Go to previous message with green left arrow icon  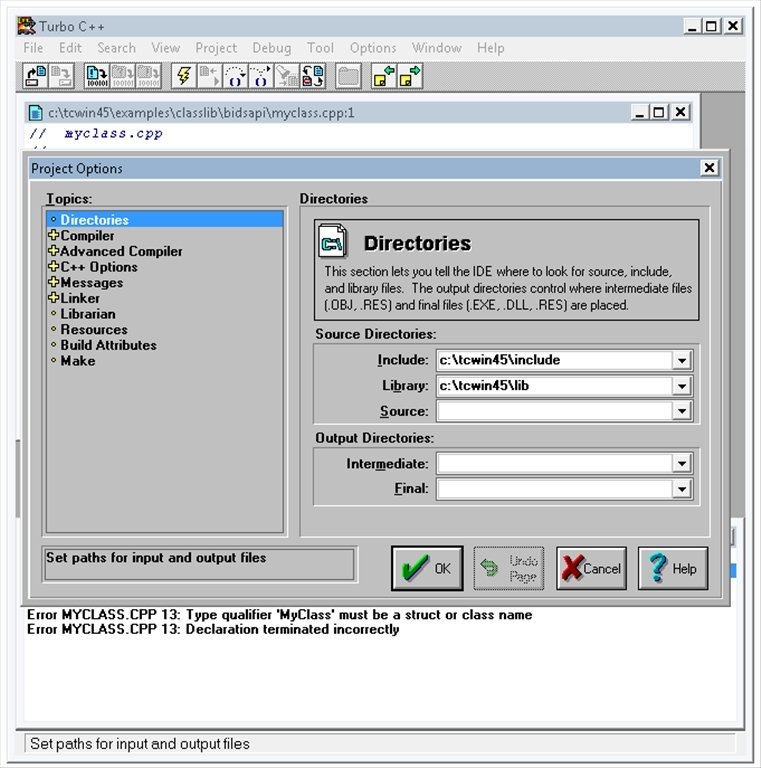[x=384, y=76]
